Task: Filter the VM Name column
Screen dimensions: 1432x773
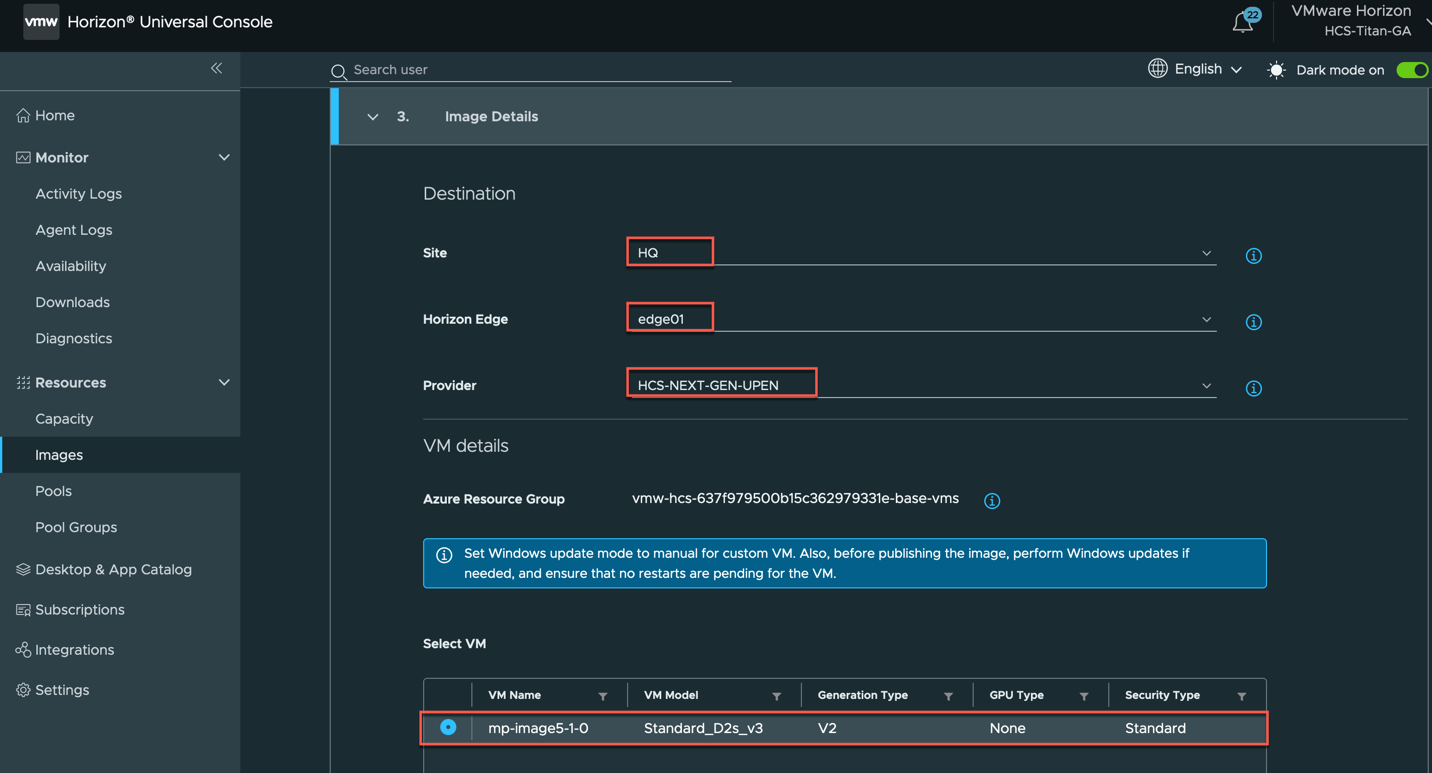Action: 603,696
